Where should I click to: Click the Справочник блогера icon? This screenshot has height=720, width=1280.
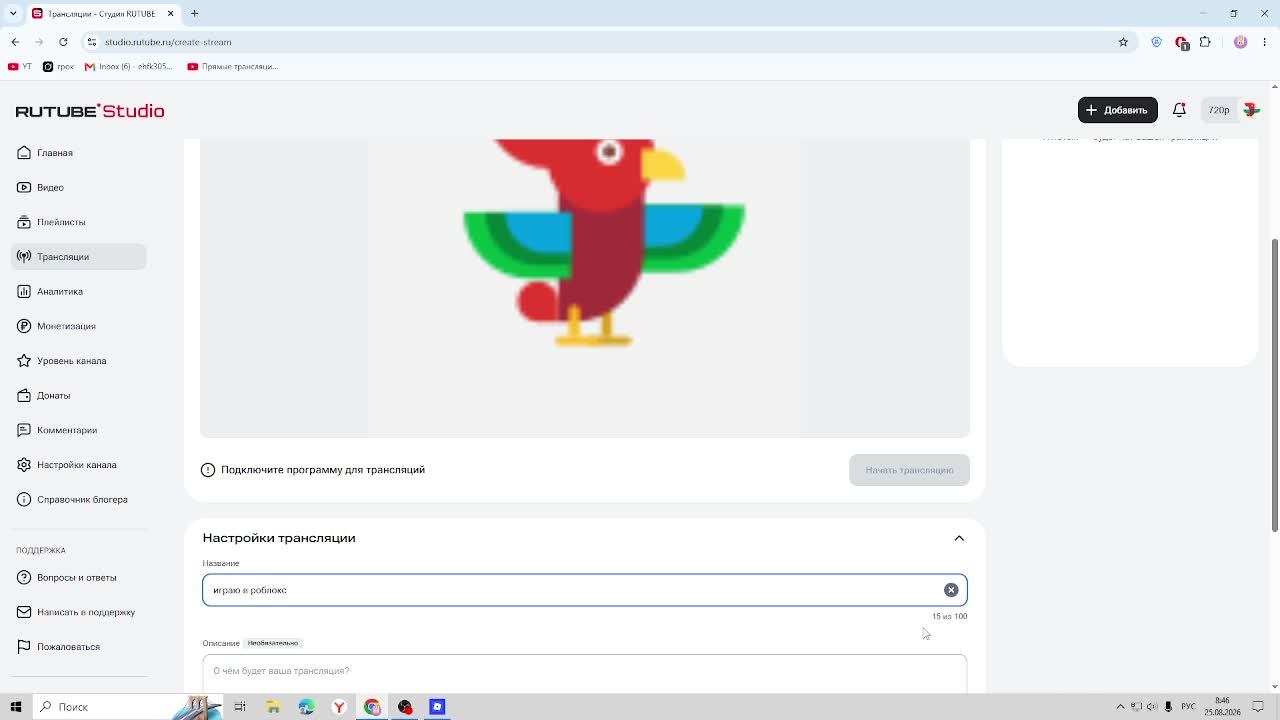click(24, 499)
